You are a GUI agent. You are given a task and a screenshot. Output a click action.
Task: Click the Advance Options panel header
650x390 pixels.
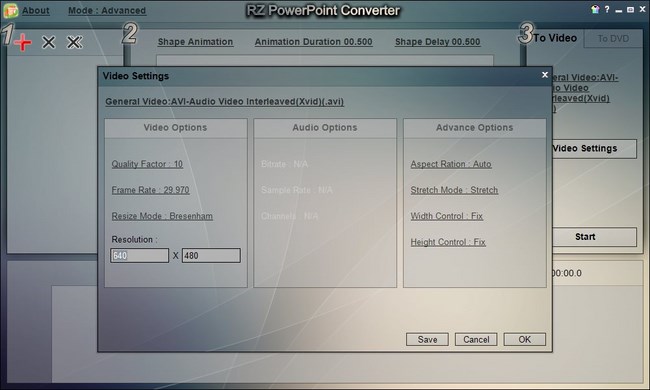coord(475,128)
